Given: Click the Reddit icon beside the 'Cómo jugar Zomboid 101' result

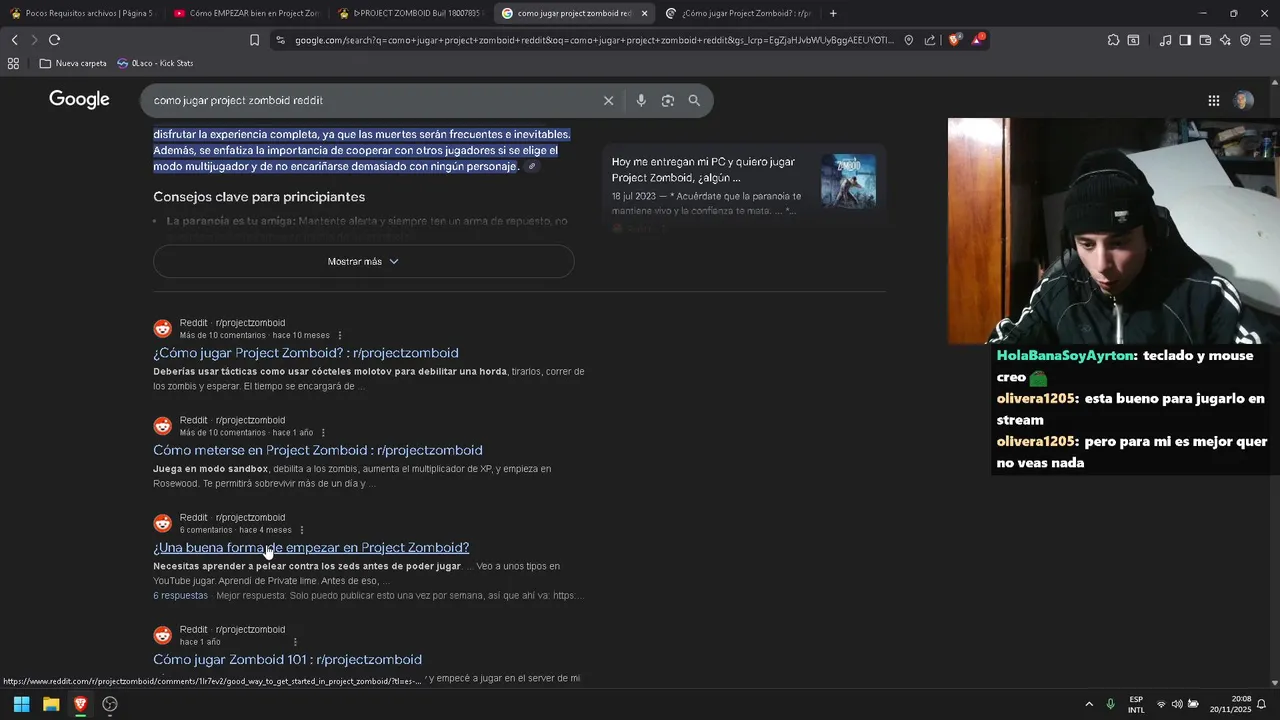Looking at the screenshot, I should coord(163,635).
